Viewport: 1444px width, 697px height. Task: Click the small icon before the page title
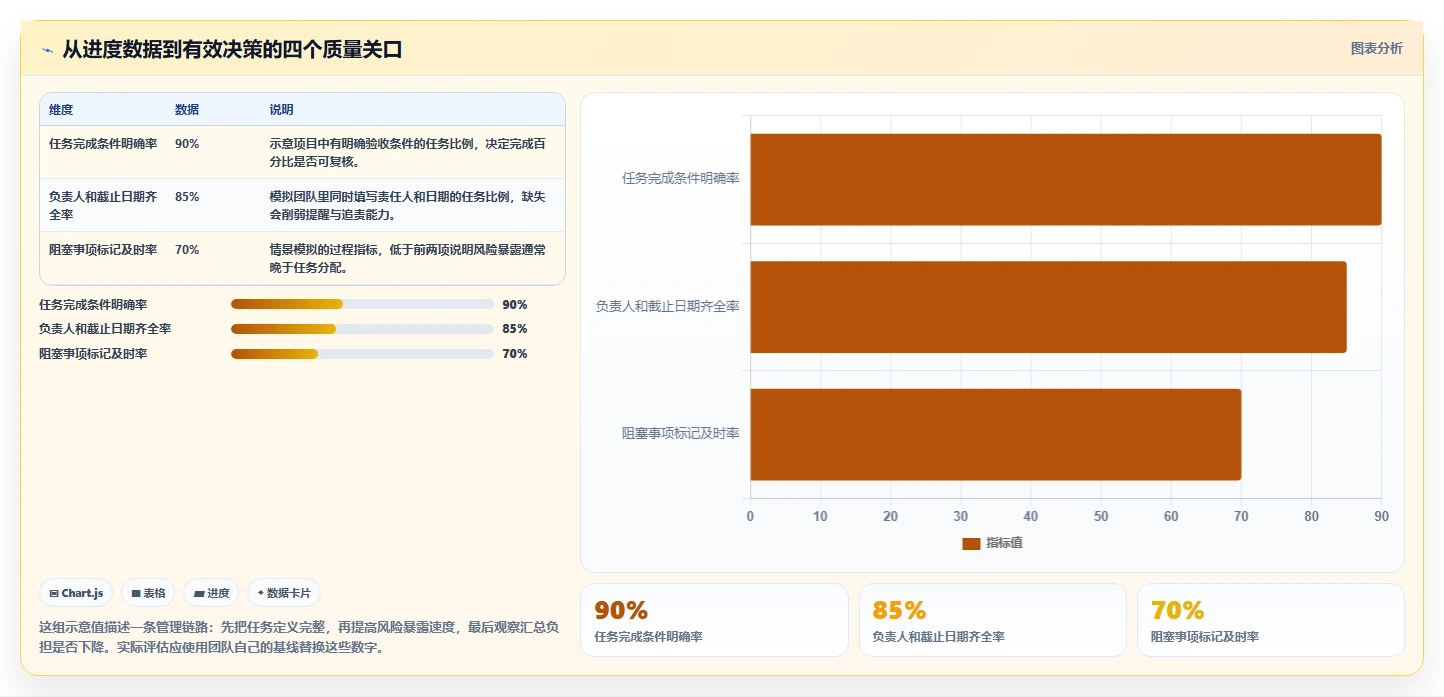(47, 50)
